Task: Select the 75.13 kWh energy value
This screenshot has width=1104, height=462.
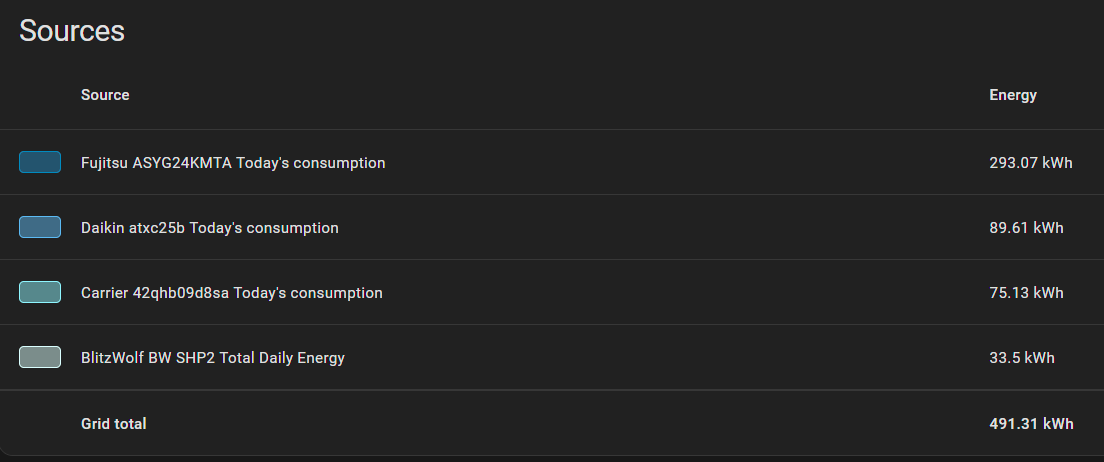Action: point(1027,292)
